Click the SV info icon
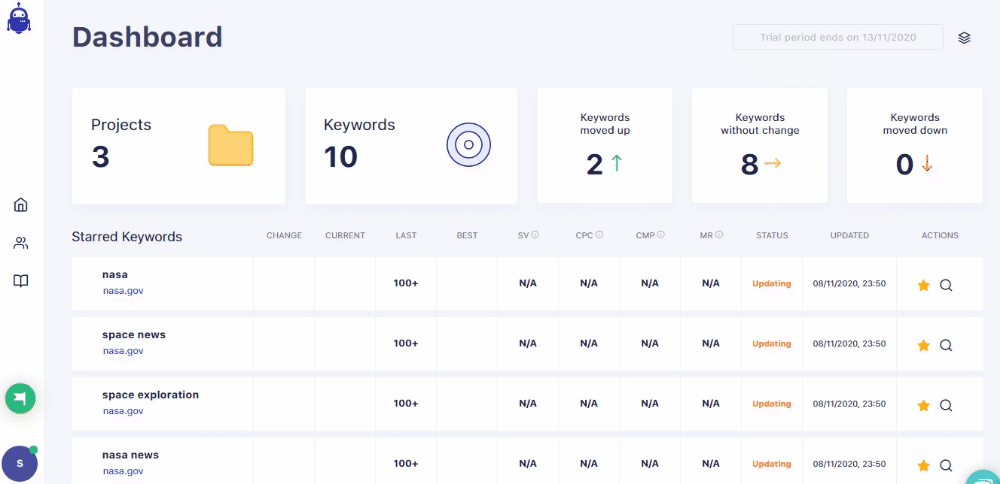This screenshot has width=1000, height=484. (535, 235)
